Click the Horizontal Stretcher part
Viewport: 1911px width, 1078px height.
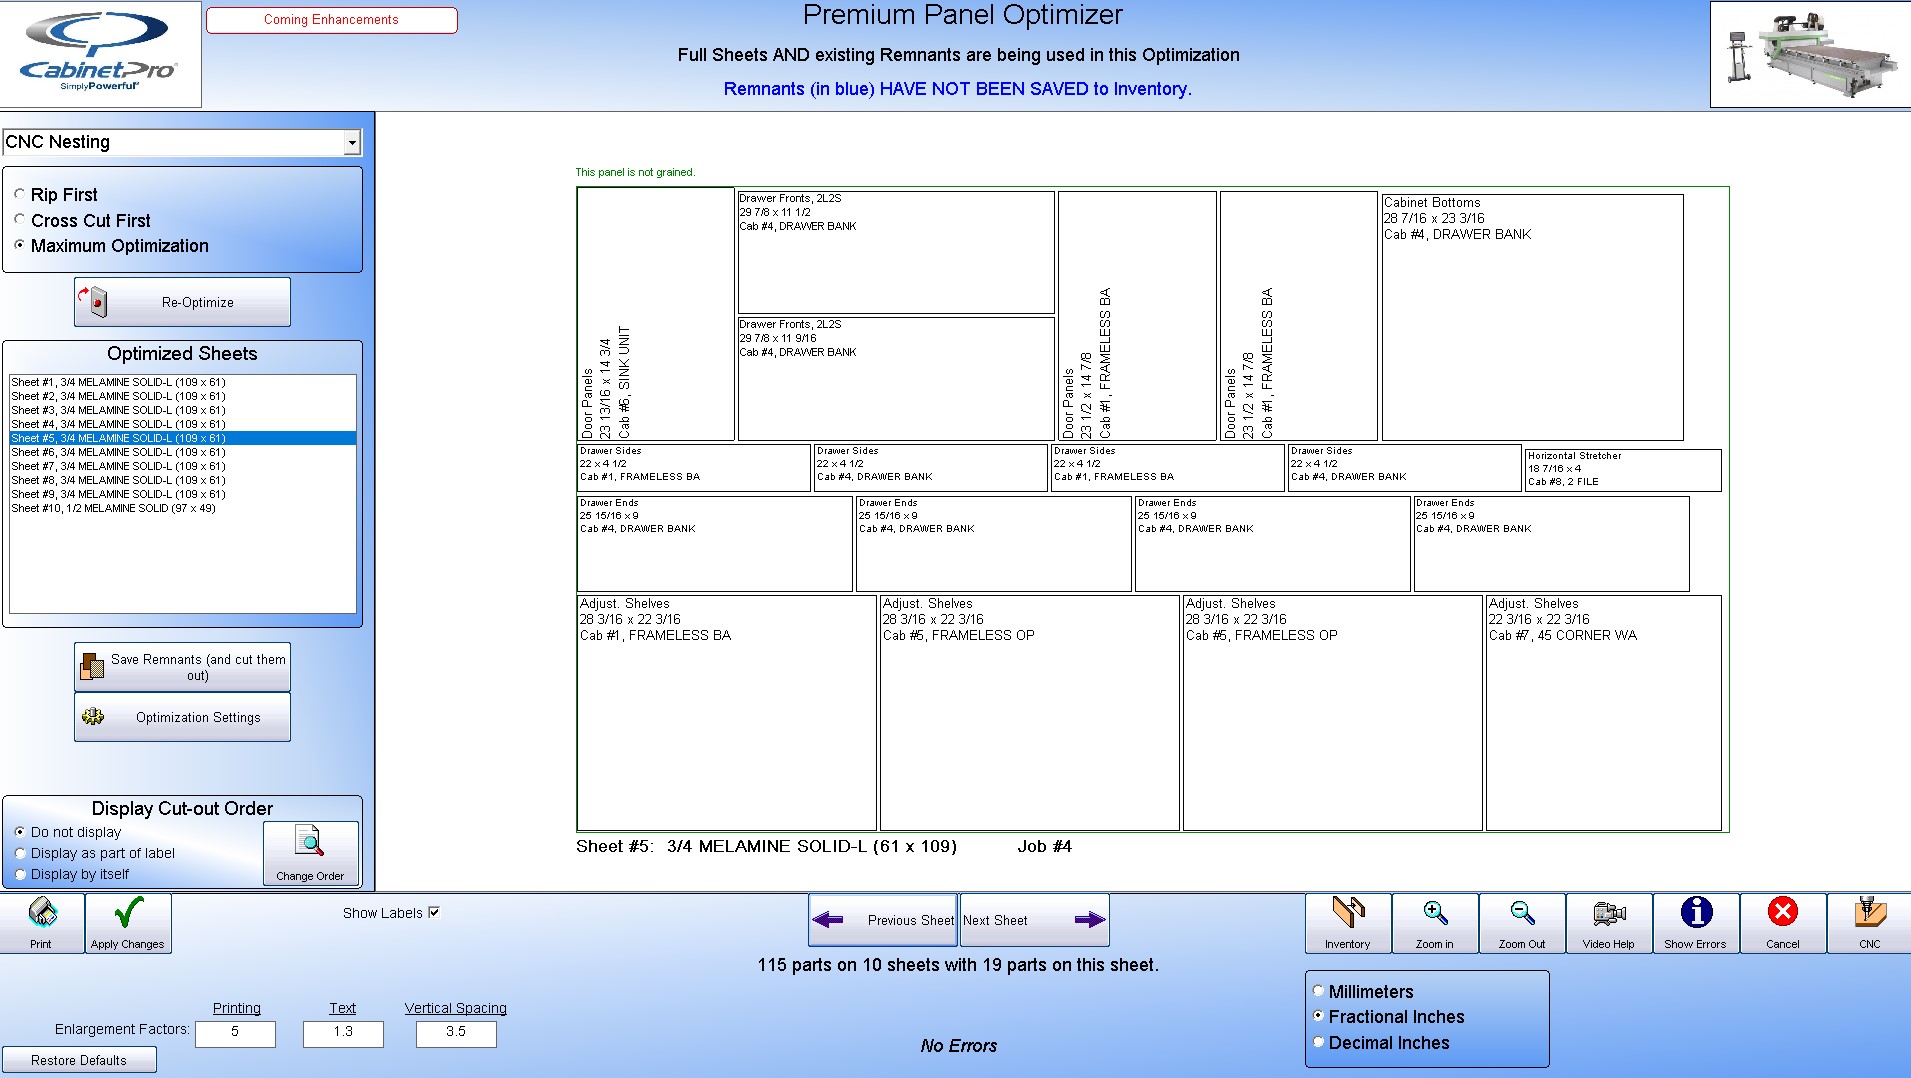pos(1623,470)
